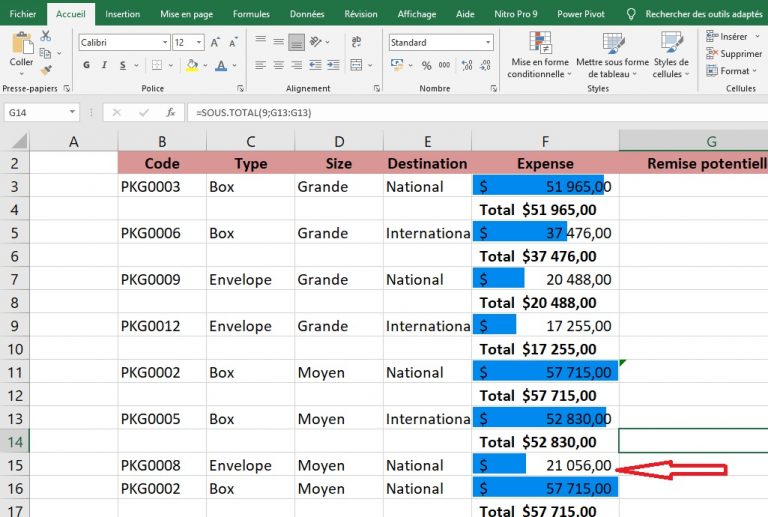
Task: Open Standard number format dropdown
Action: coord(488,43)
